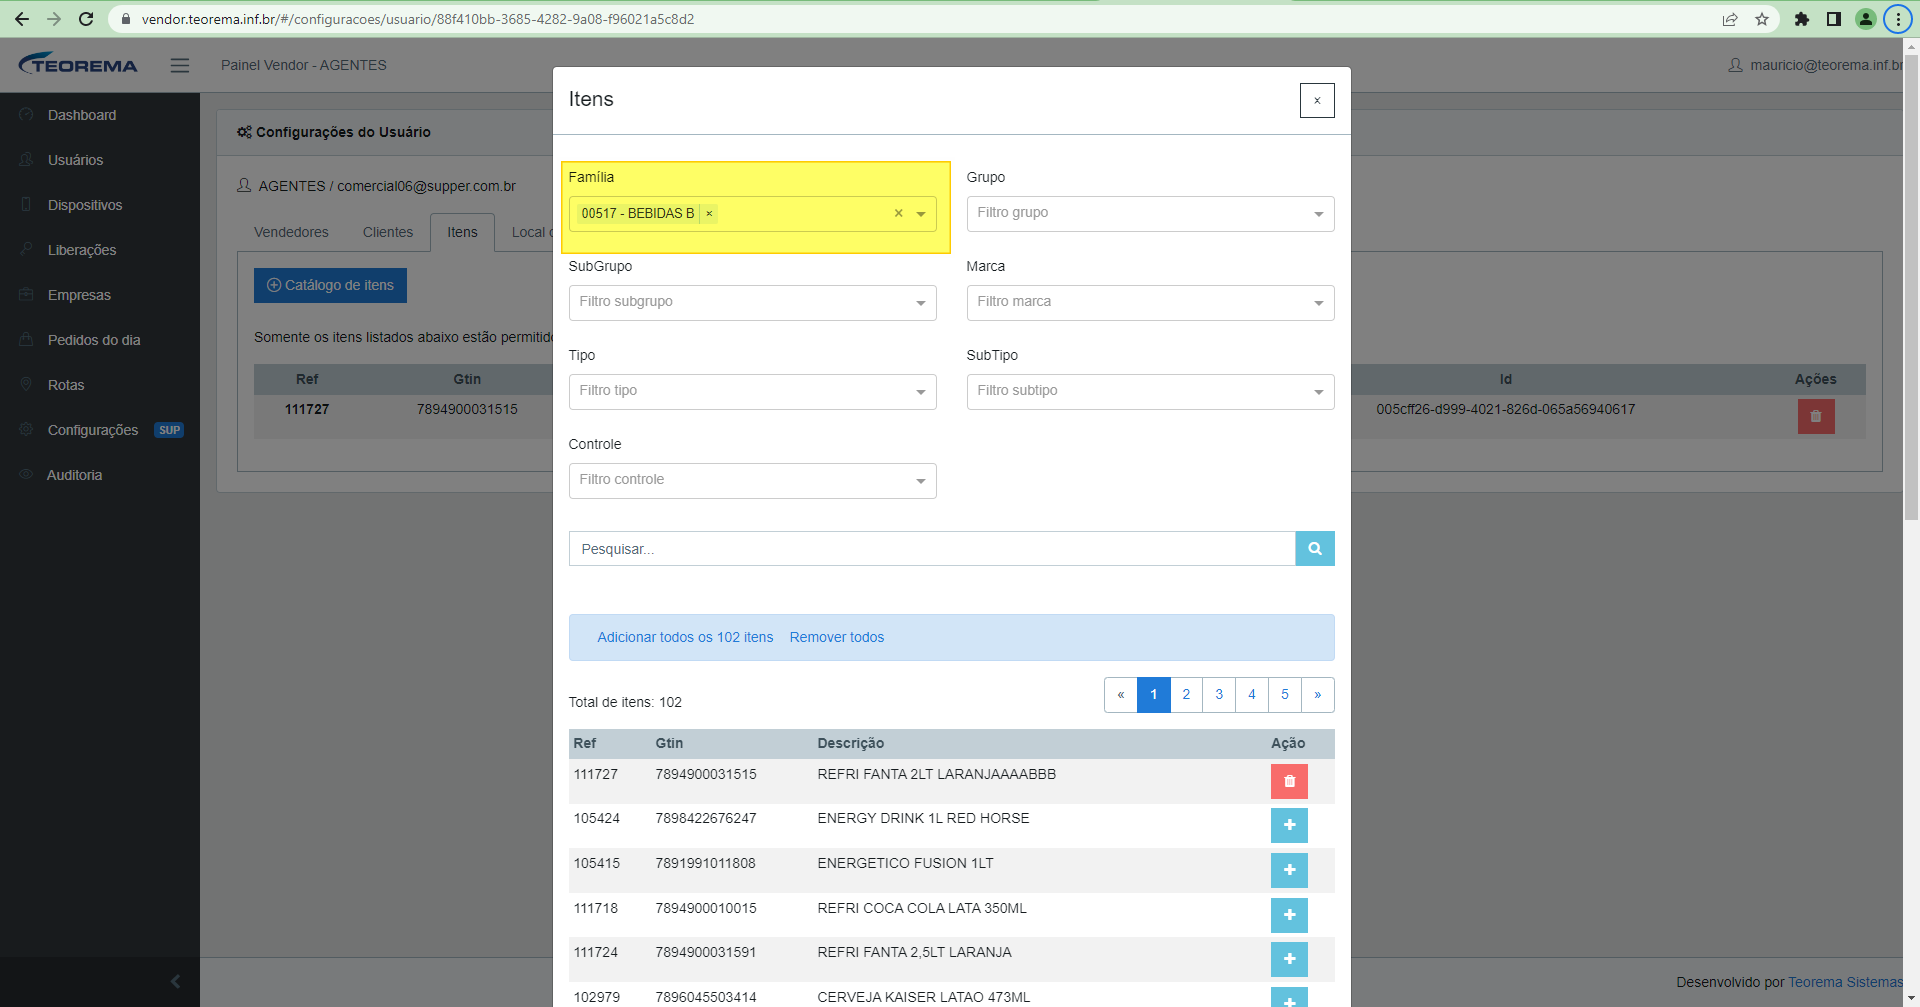Viewport: 1920px width, 1007px height.
Task: Switch to the Clientes tab
Action: 388,232
